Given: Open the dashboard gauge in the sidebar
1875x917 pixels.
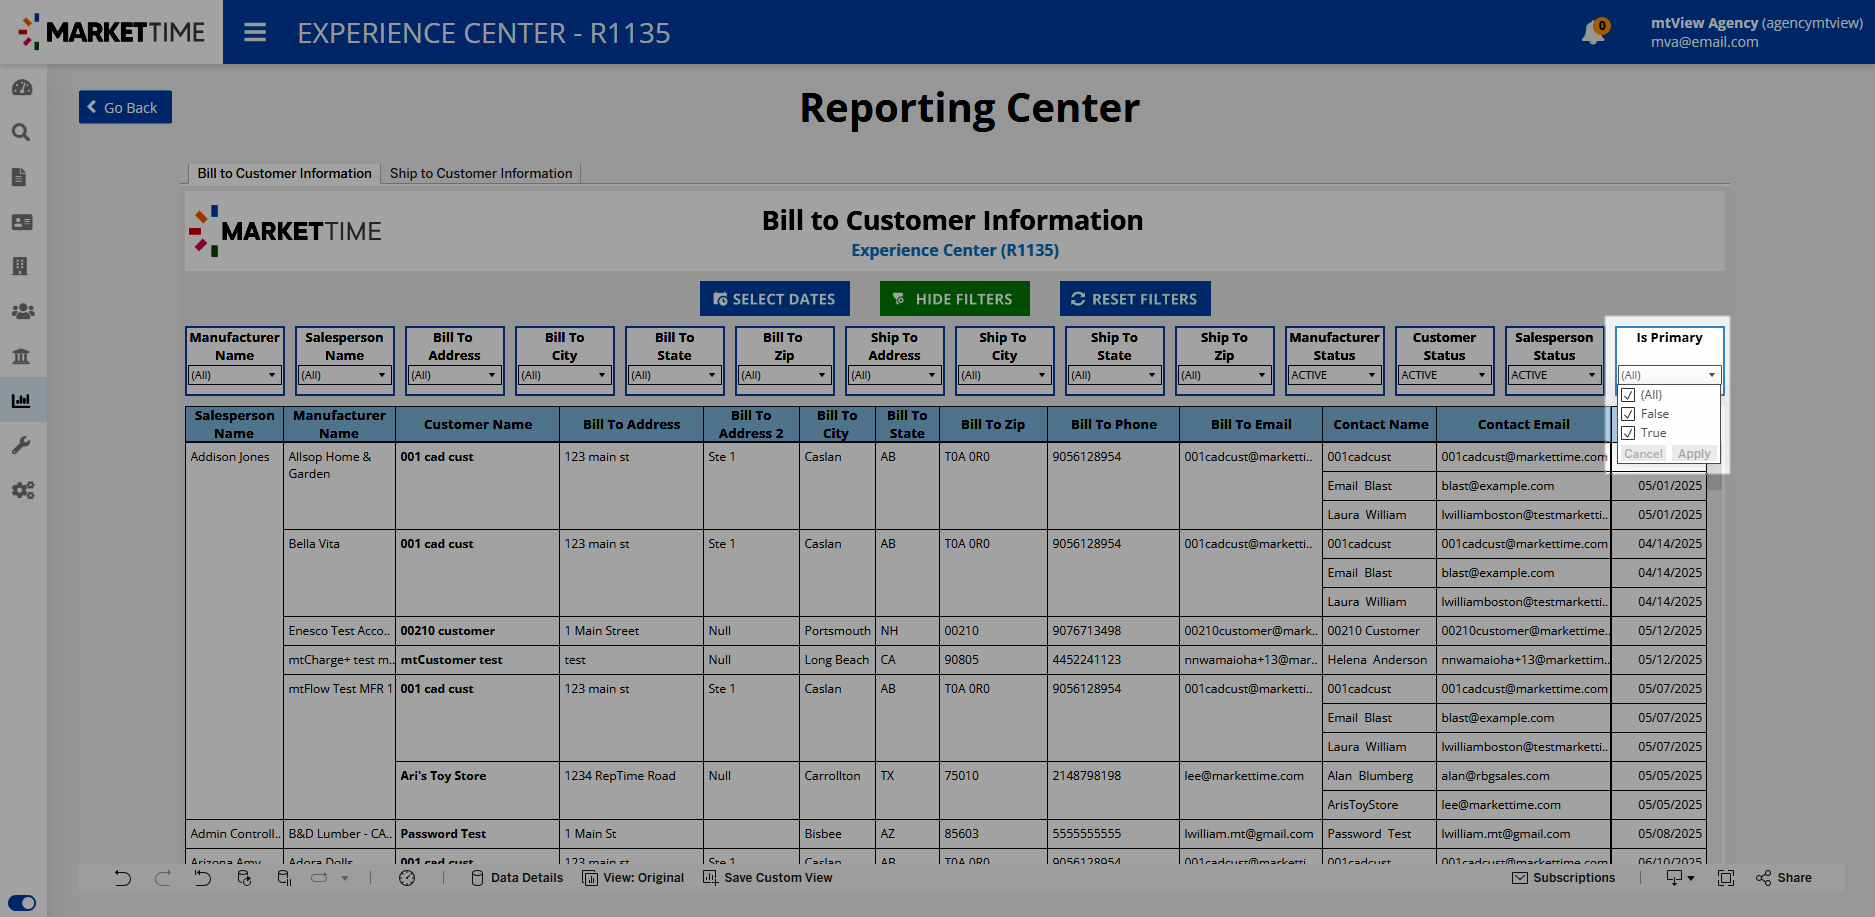Looking at the screenshot, I should tap(22, 88).
